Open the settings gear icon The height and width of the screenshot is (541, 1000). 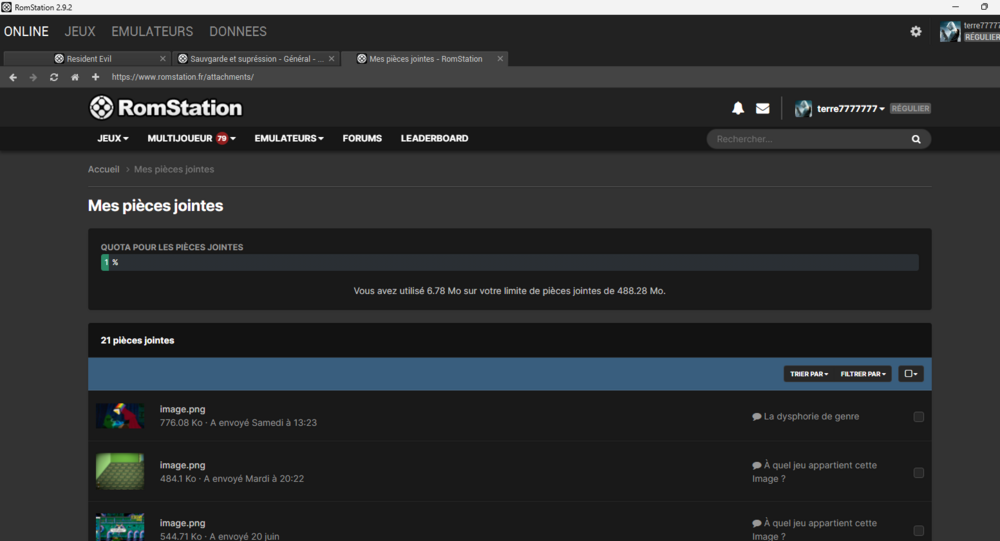coord(916,32)
